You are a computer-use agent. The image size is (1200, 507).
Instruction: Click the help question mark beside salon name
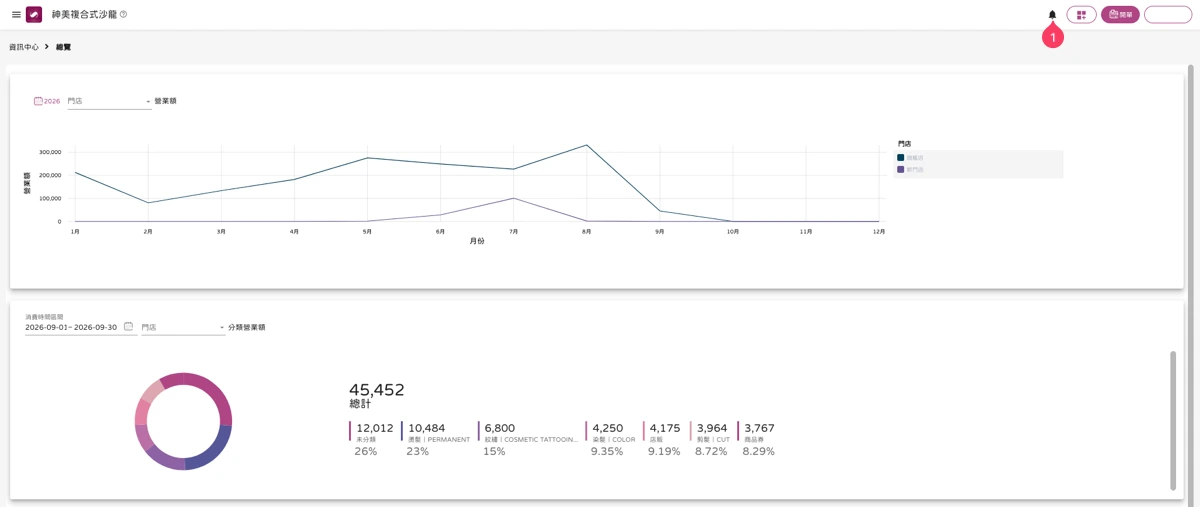coord(123,15)
